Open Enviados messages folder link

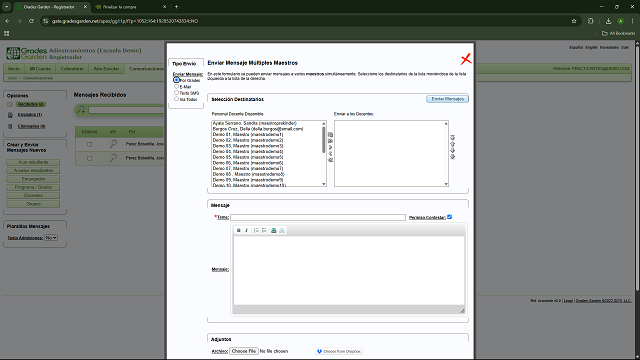[x=30, y=115]
